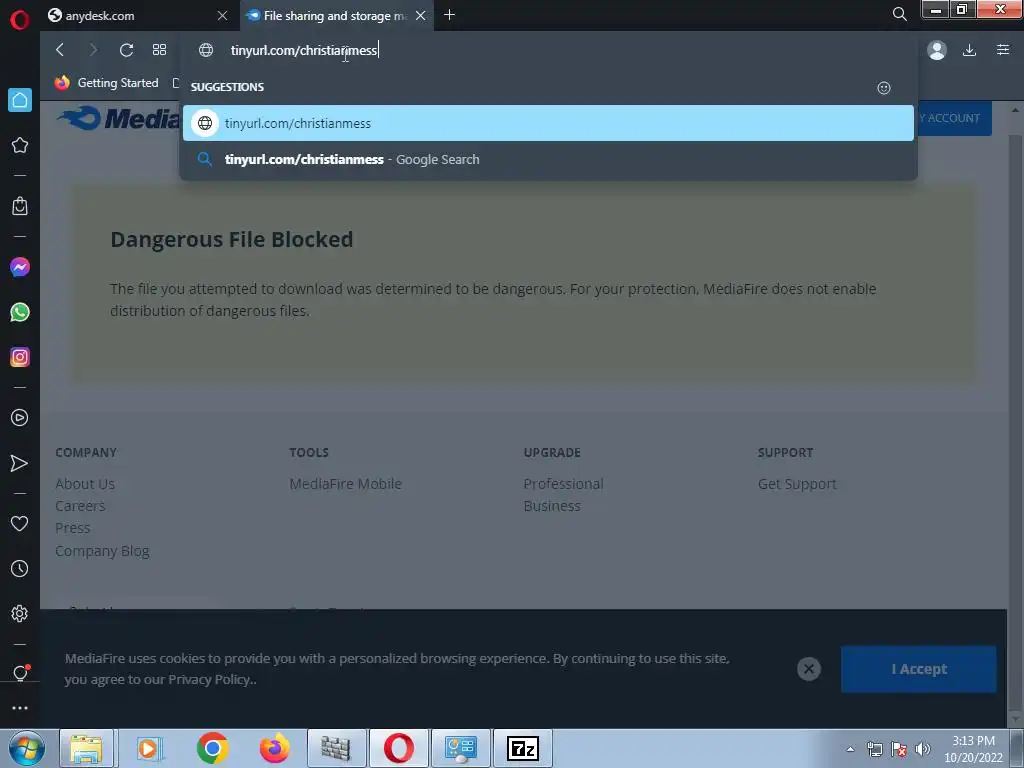Viewport: 1024px width, 768px height.
Task: Open Action Center flag tray icon
Action: 899,749
